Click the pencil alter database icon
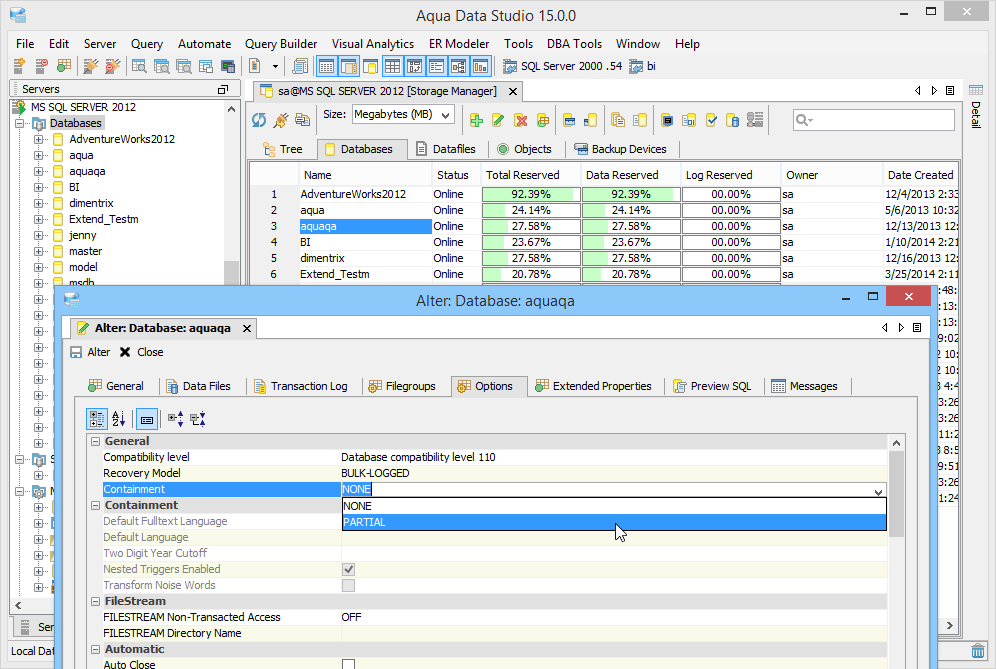Viewport: 996px width, 669px height. pos(498,120)
